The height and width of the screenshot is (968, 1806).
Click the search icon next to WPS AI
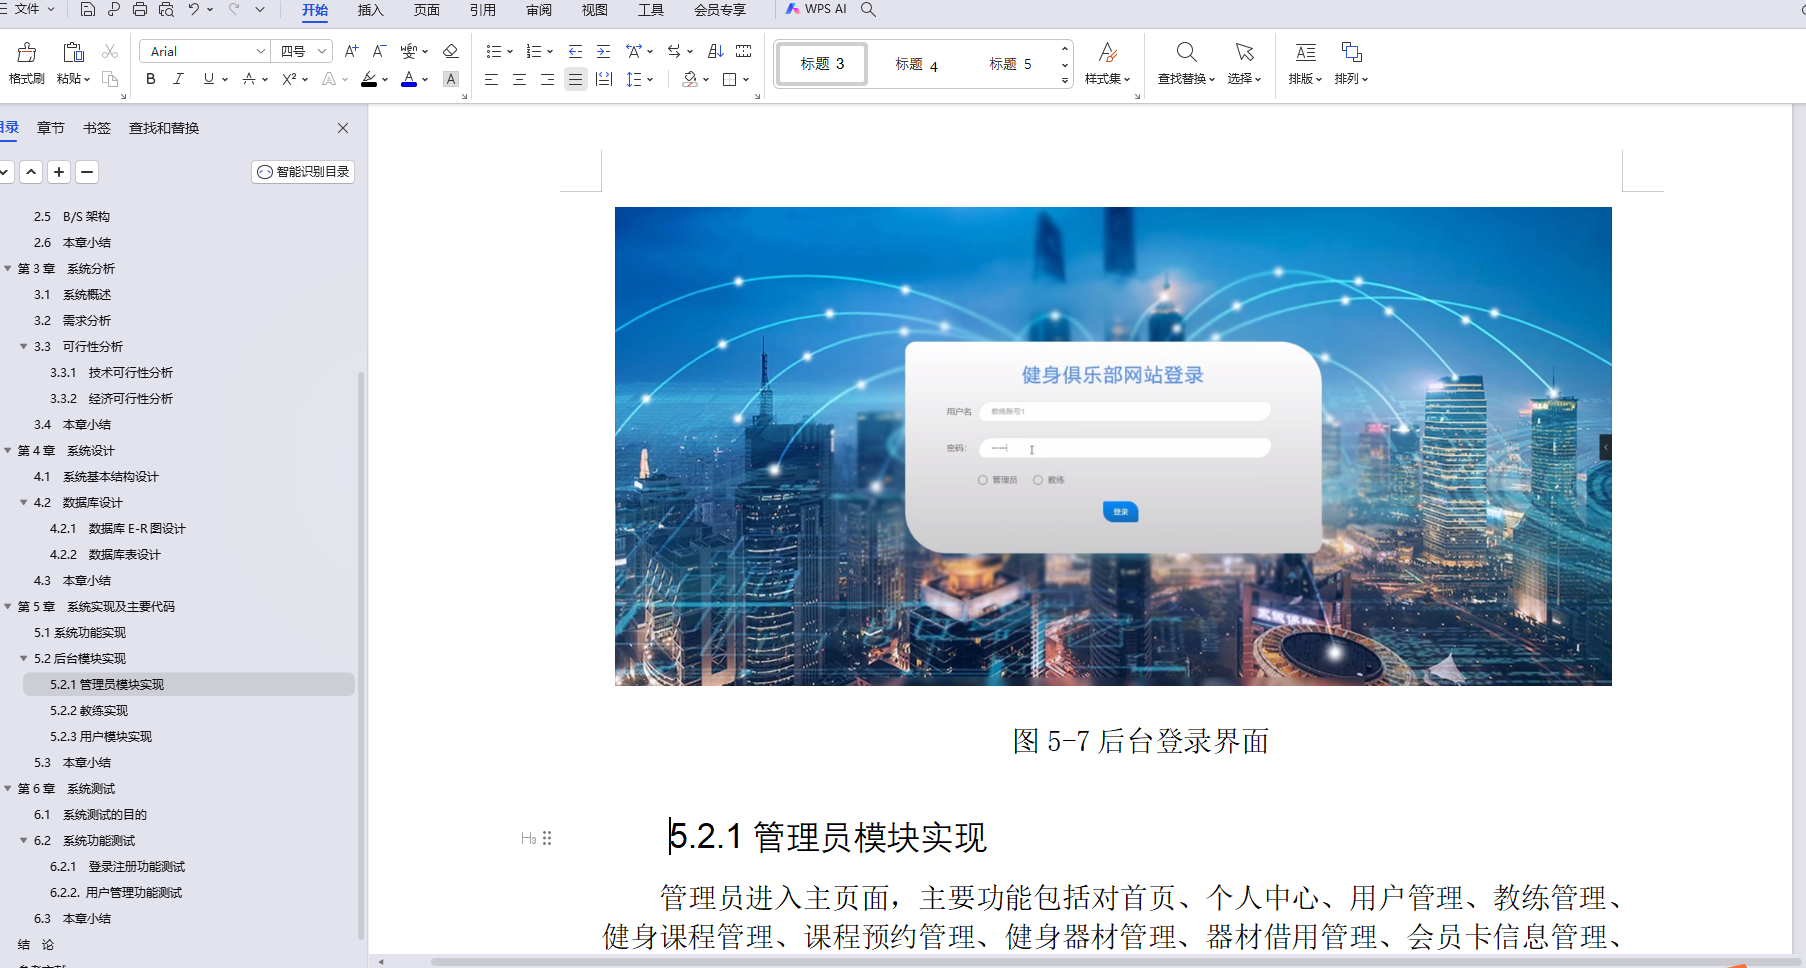868,9
